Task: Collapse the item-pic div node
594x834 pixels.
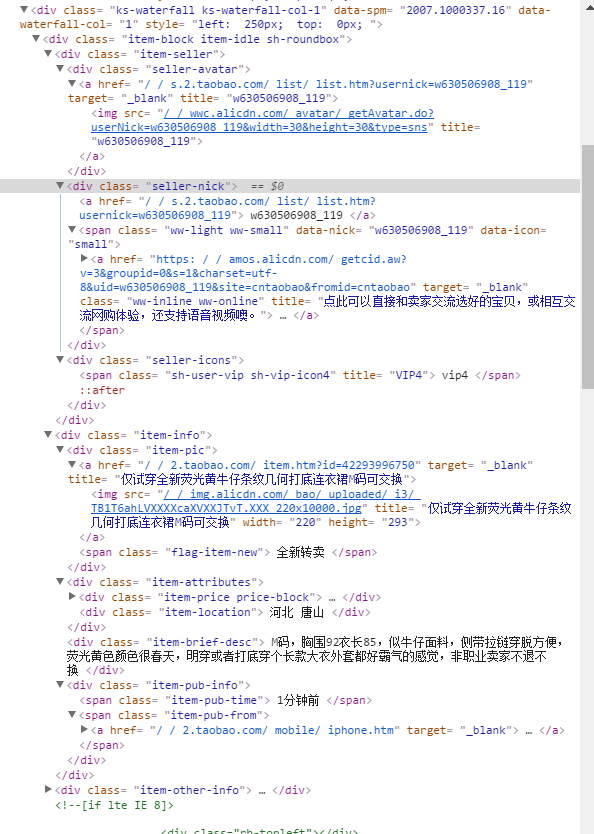Action: (x=60, y=449)
